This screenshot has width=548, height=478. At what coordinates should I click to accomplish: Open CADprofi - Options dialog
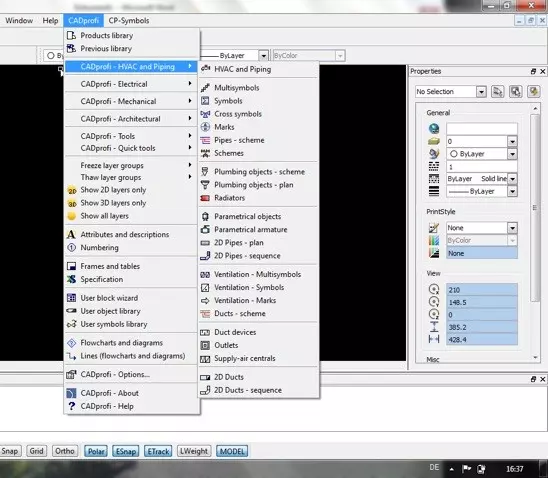[x=115, y=375]
